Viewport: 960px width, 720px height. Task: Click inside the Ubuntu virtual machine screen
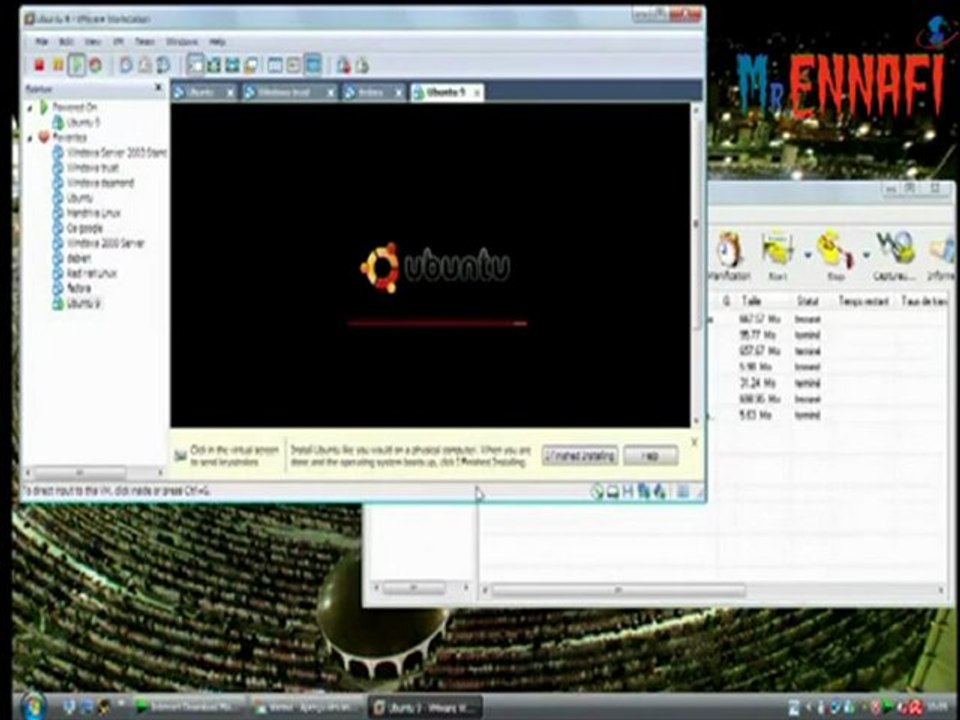point(430,265)
